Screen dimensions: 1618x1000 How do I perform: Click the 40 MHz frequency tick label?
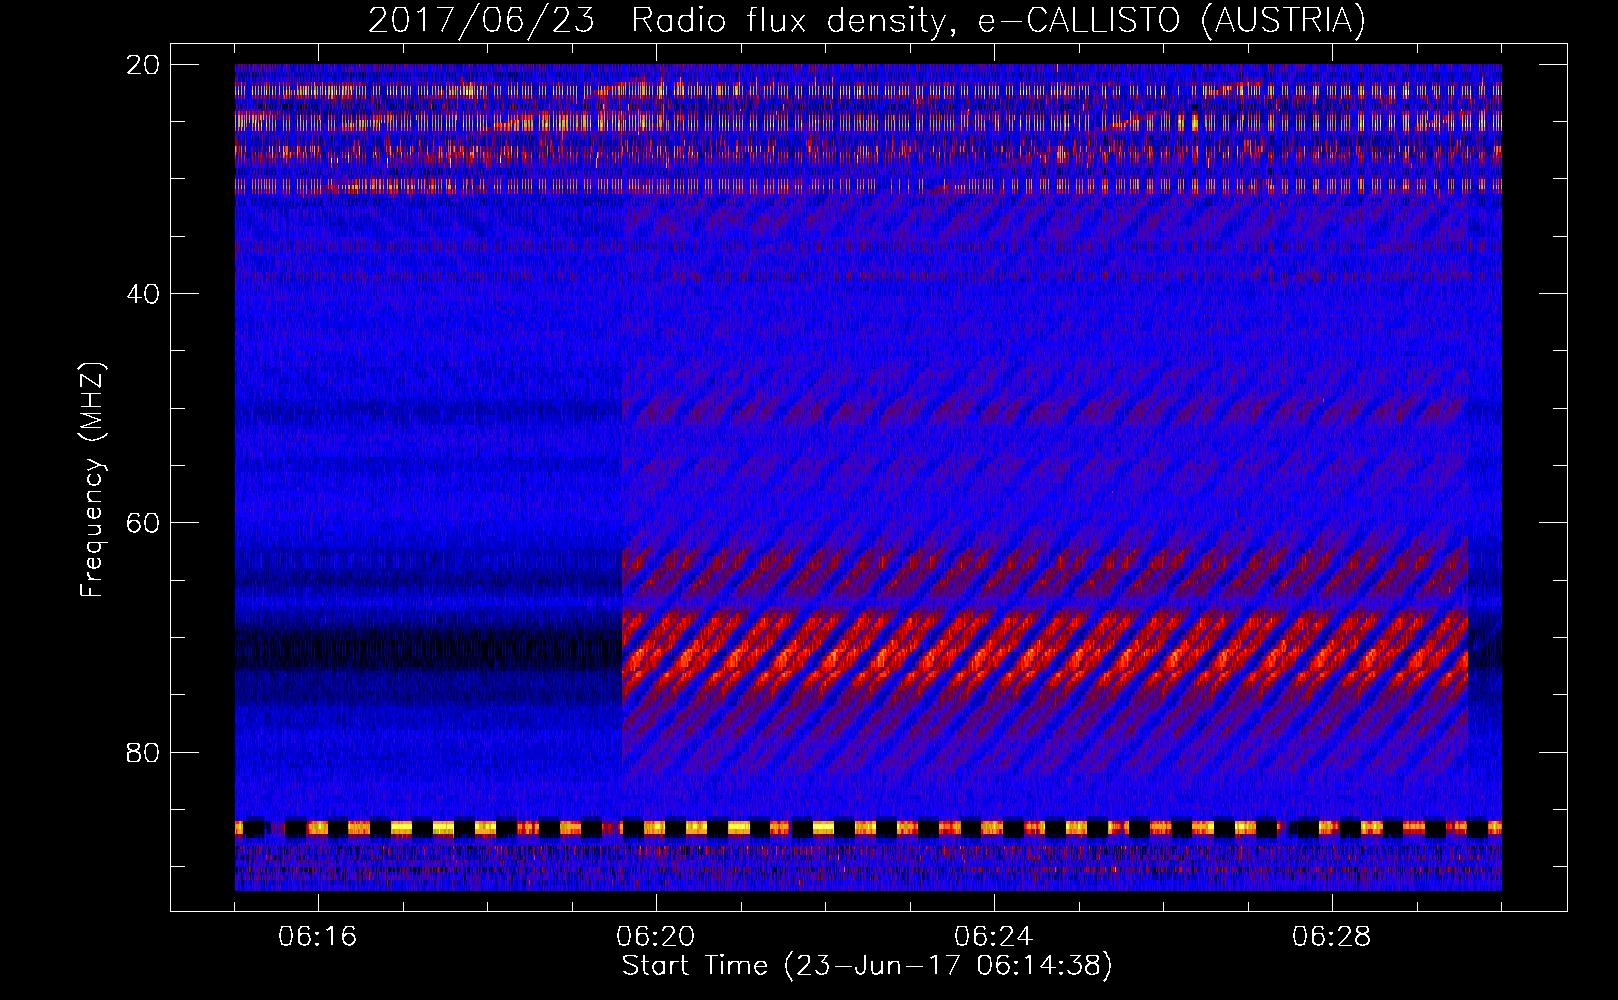(143, 294)
